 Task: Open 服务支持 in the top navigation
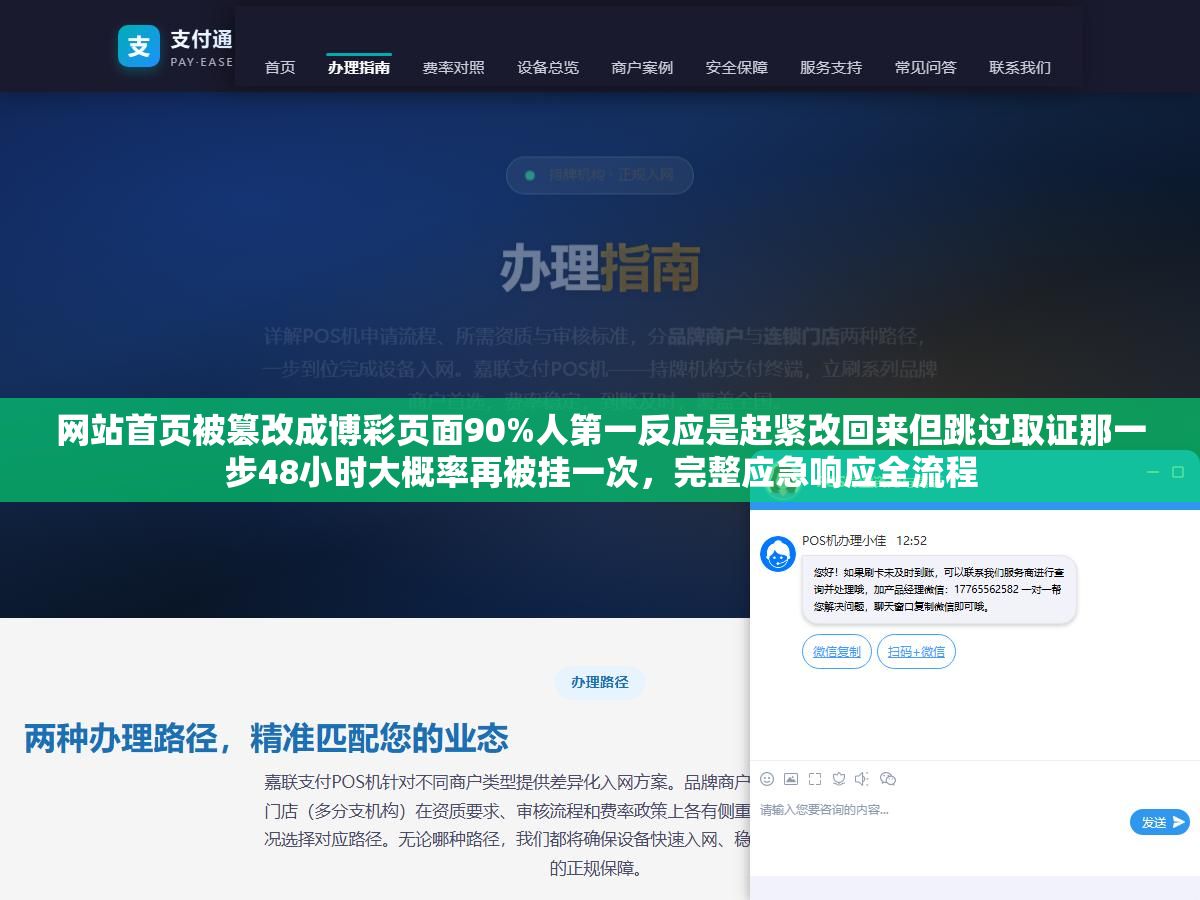[831, 67]
